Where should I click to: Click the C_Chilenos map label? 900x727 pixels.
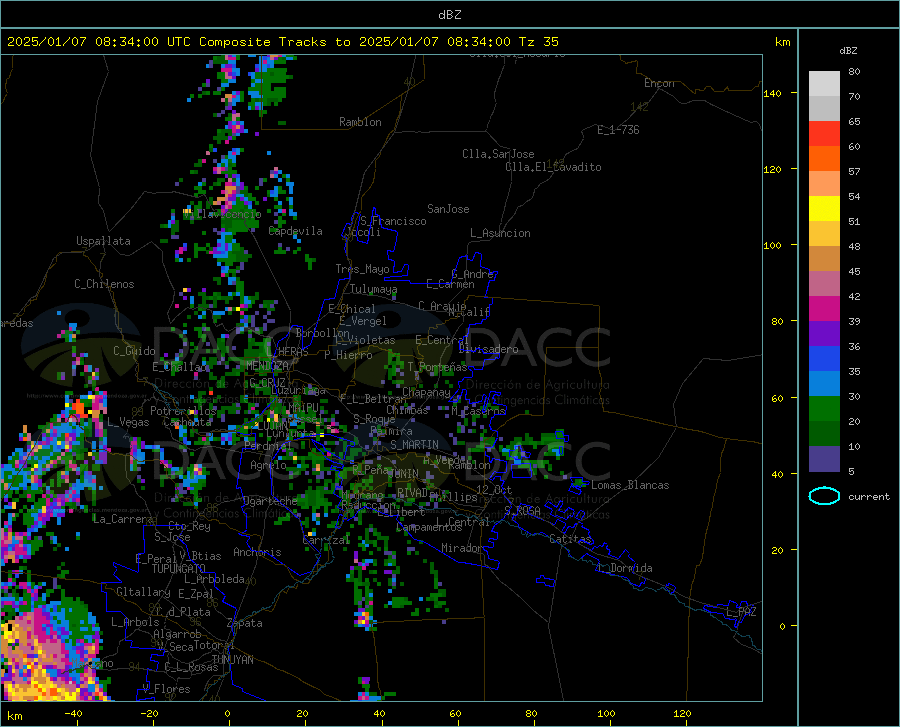[x=104, y=284]
